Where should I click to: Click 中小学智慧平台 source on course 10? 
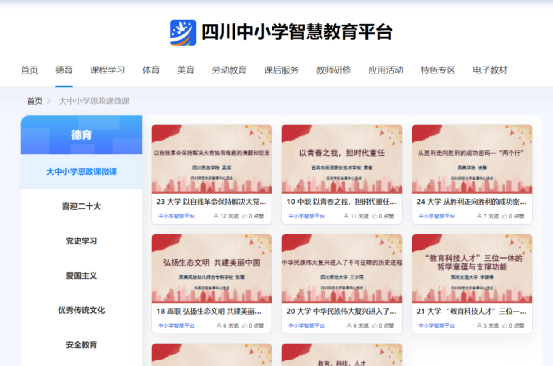(x=306, y=216)
